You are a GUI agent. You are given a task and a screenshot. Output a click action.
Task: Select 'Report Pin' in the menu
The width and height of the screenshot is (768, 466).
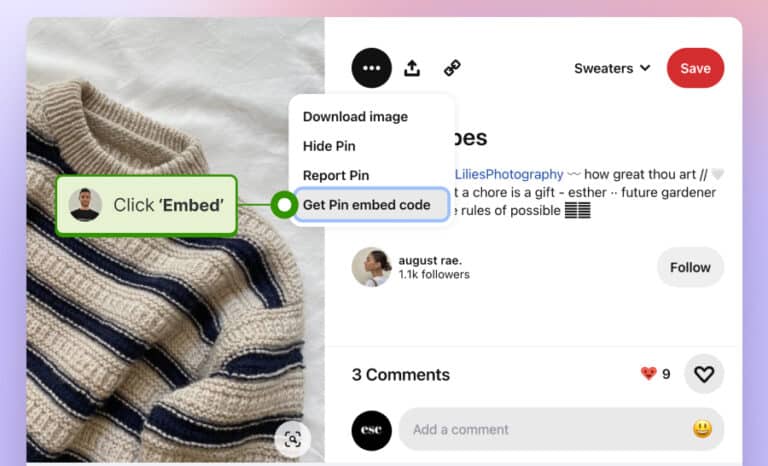(x=336, y=175)
